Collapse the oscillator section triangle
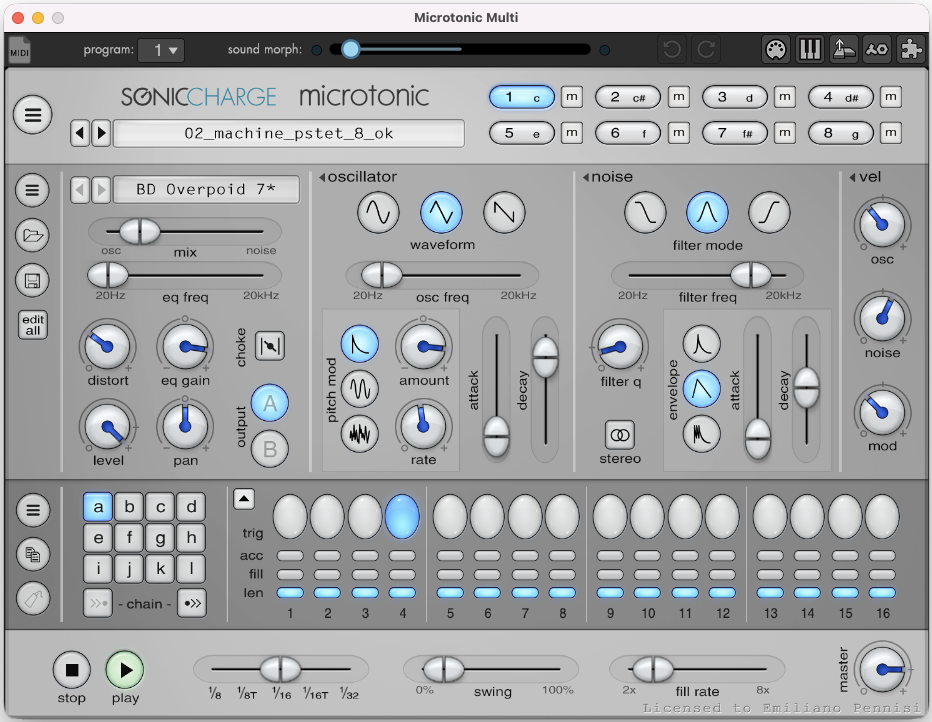Image resolution: width=932 pixels, height=722 pixels. 322,177
